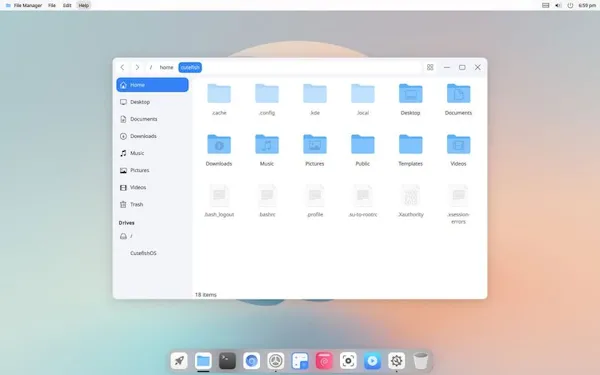
Task: Open Settings gear from the dock
Action: click(x=396, y=360)
